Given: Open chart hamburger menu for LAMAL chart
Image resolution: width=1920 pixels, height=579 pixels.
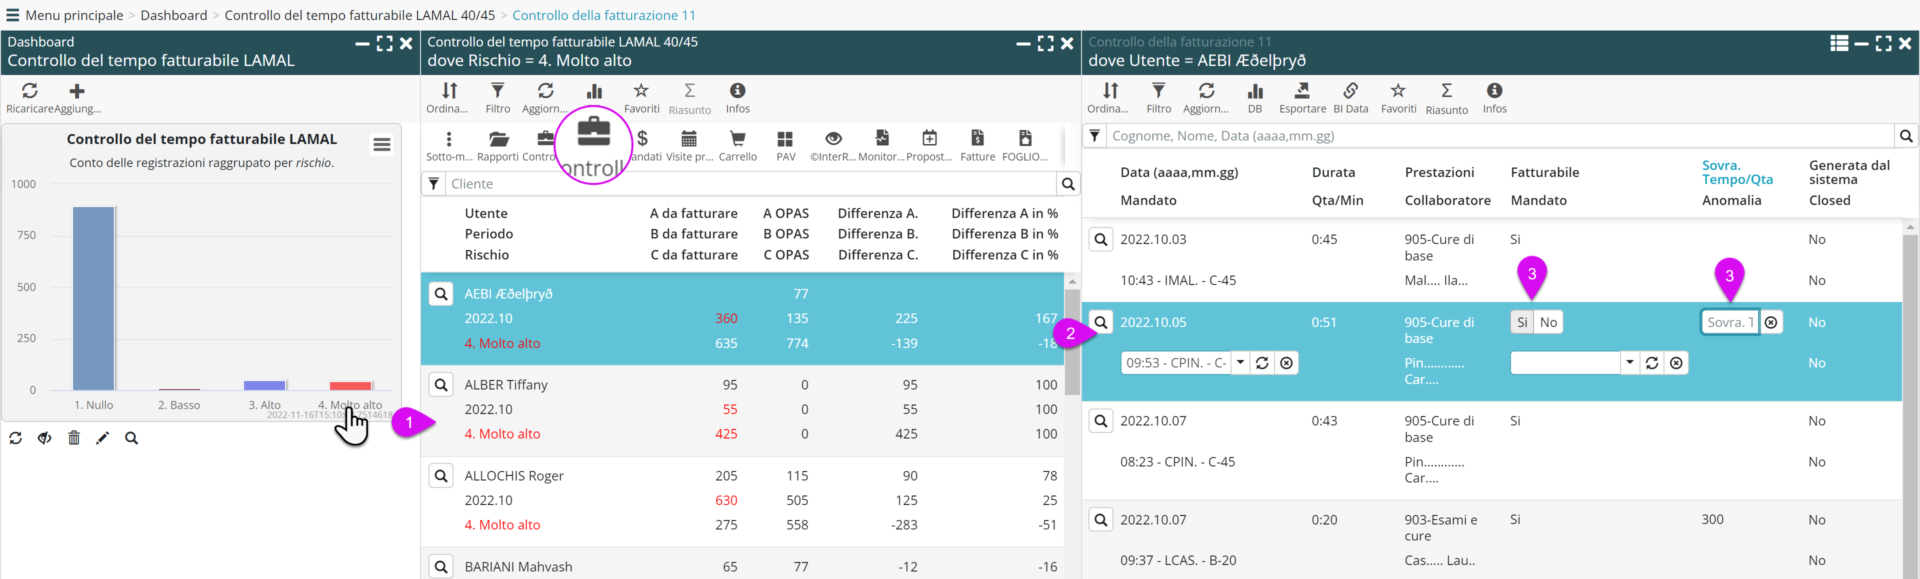Looking at the screenshot, I should pos(382,145).
